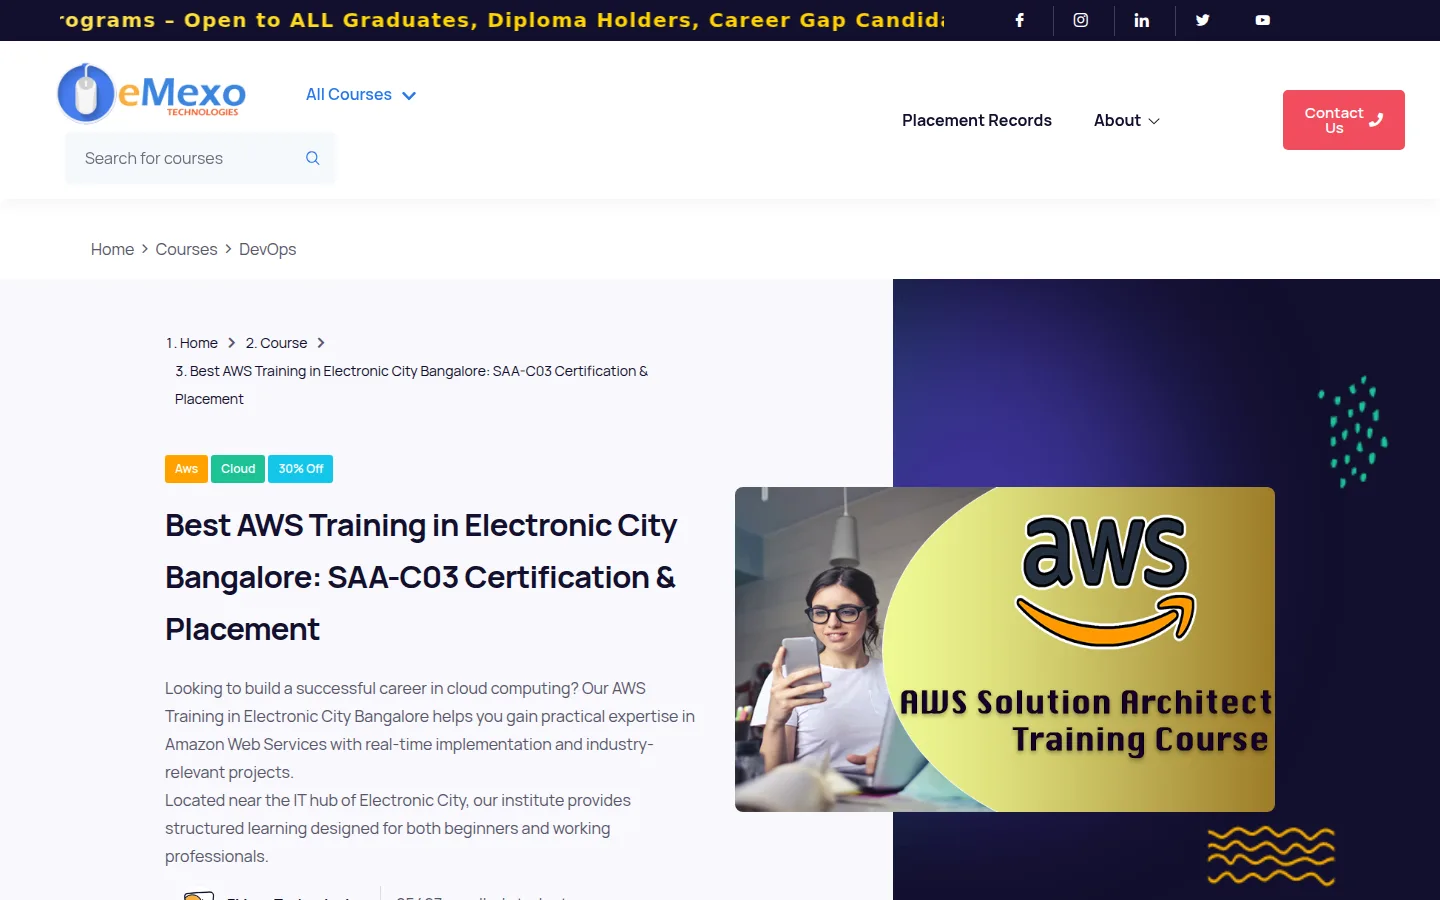Open Placement Records page
This screenshot has height=900, width=1440.
point(977,120)
